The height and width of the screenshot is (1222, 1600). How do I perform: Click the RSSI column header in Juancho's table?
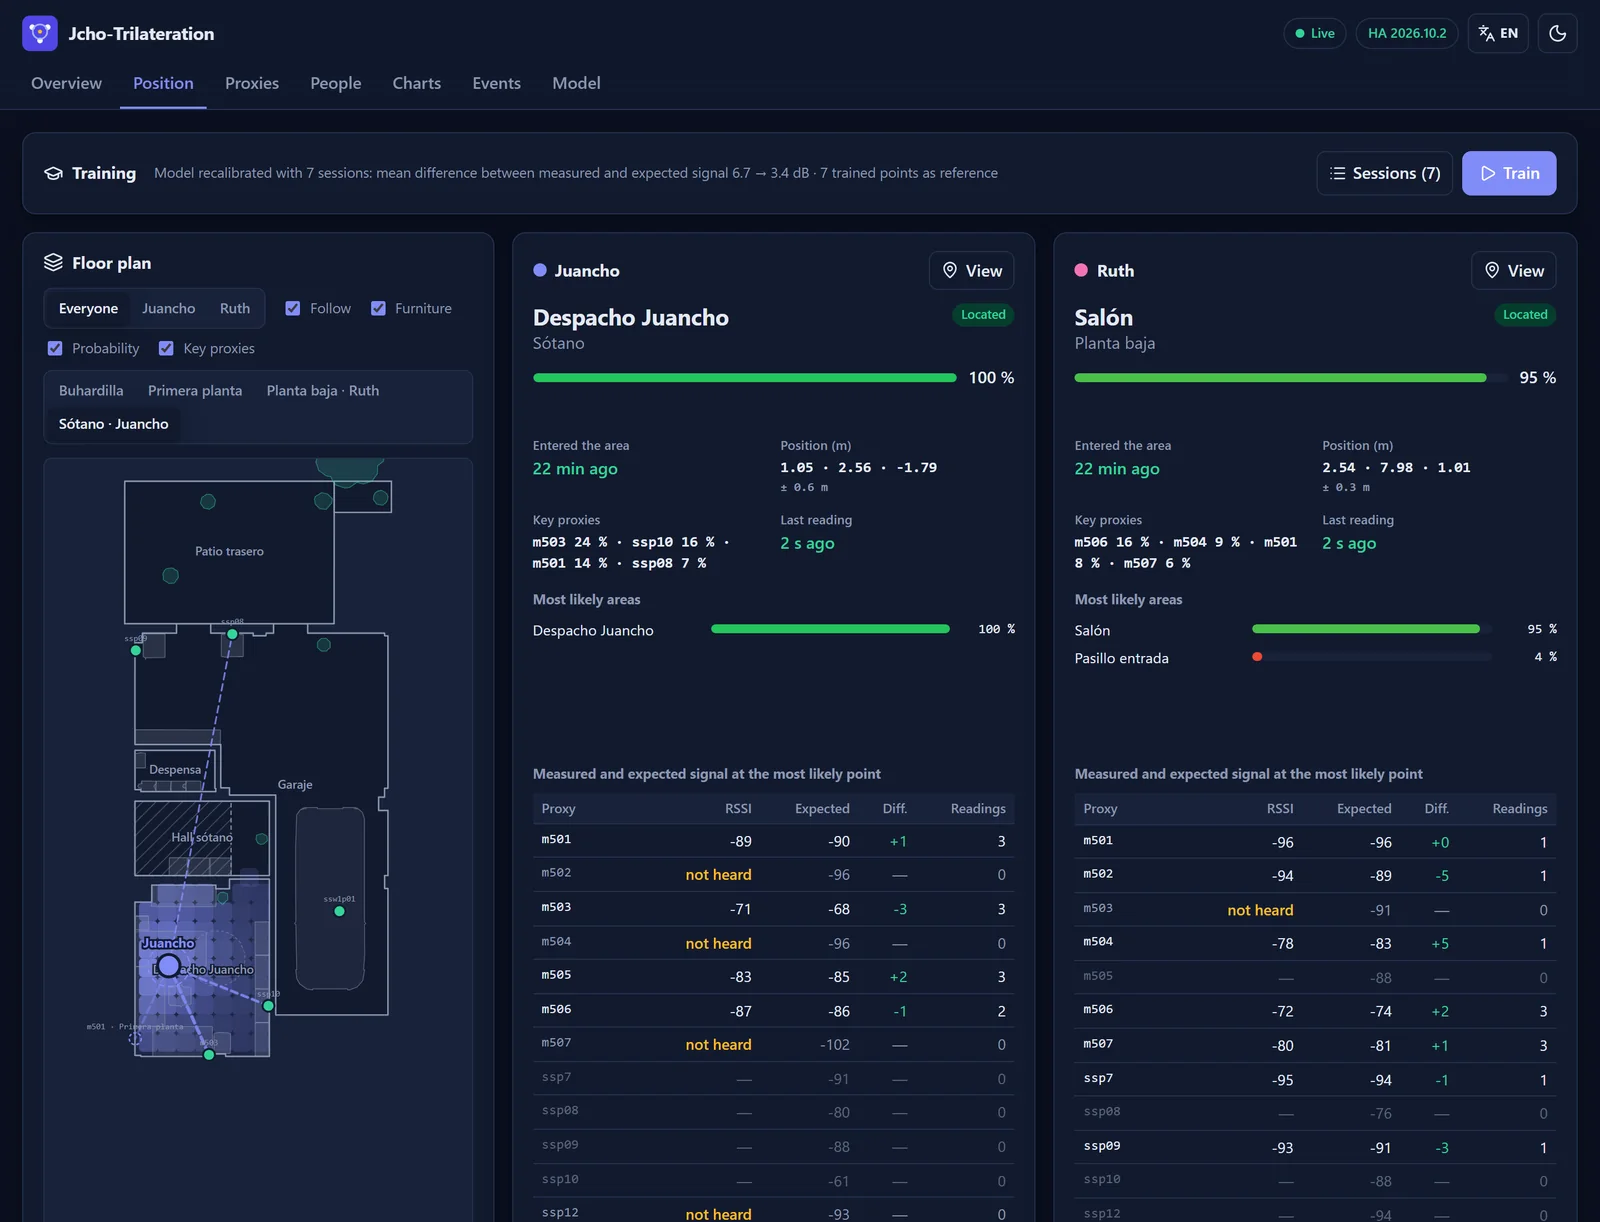click(x=738, y=809)
